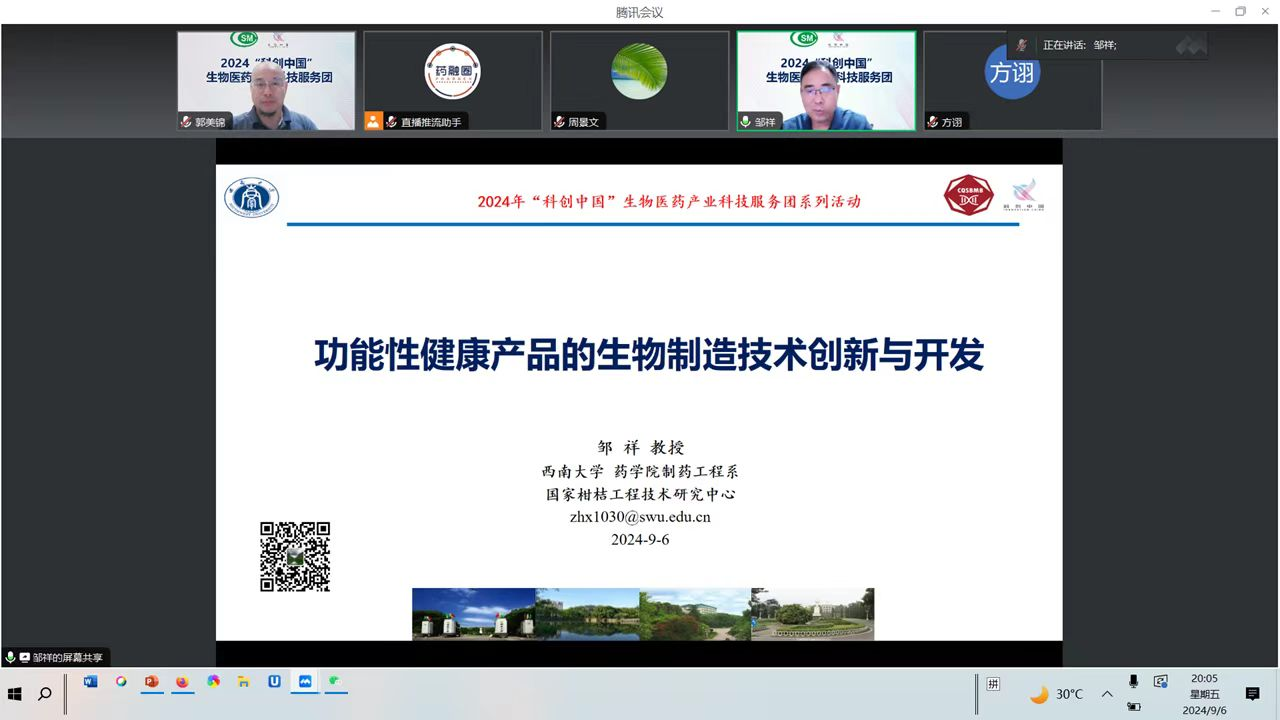Open the notification center panel

tap(1252, 694)
